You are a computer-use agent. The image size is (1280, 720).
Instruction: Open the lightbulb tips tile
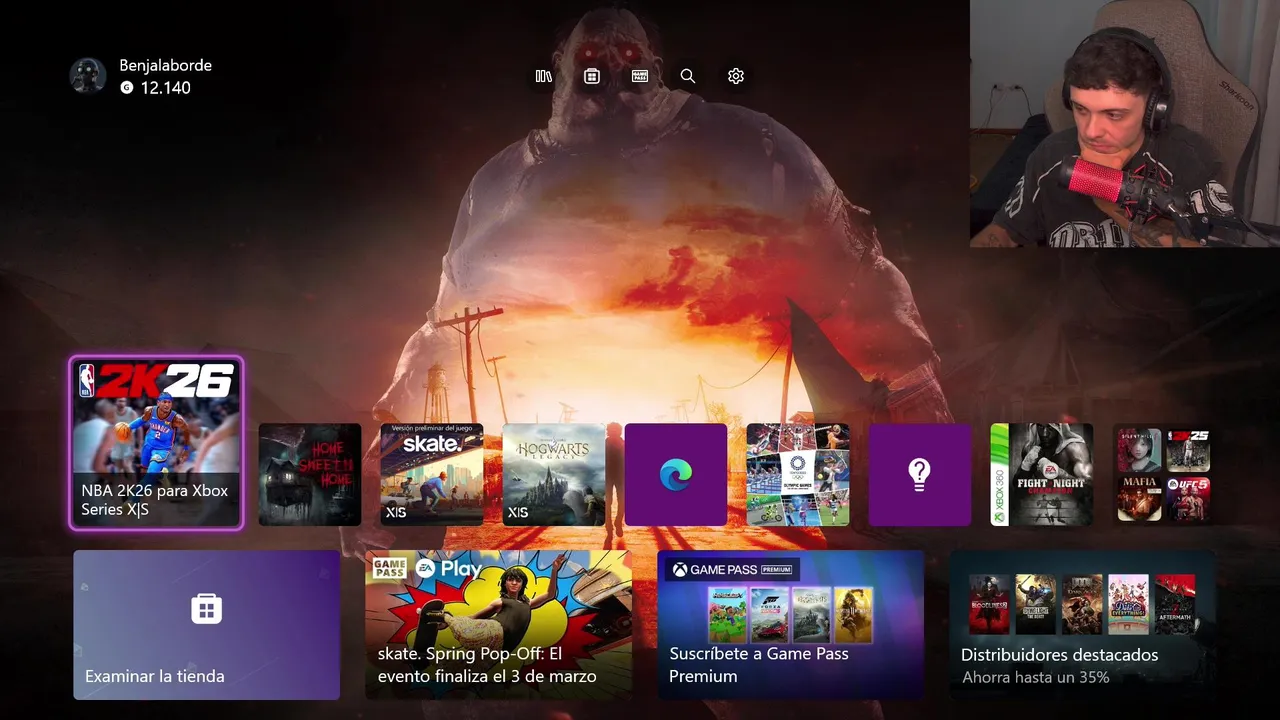pyautogui.click(x=920, y=474)
